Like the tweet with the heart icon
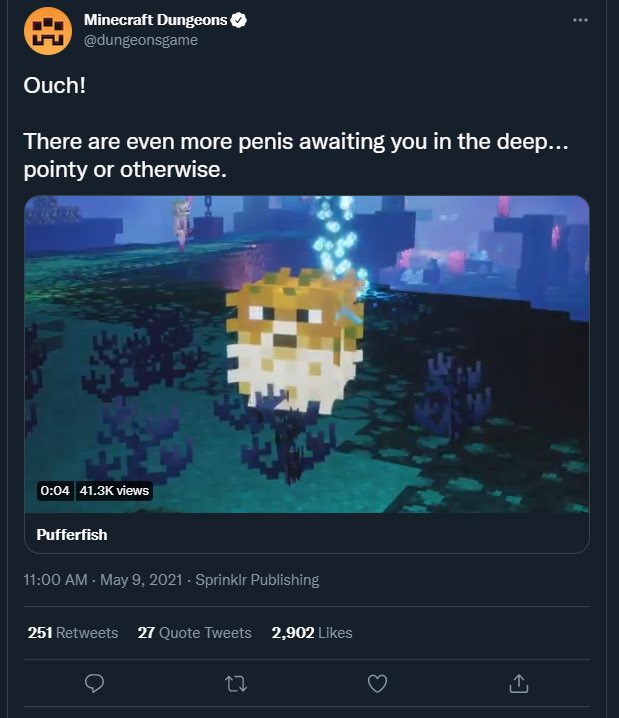Viewport: 619px width, 718px height. pos(377,684)
